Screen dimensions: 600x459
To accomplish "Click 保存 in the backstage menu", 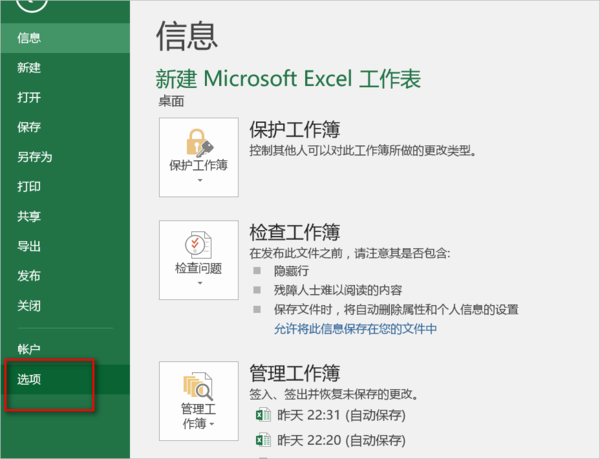I will 65,127.
